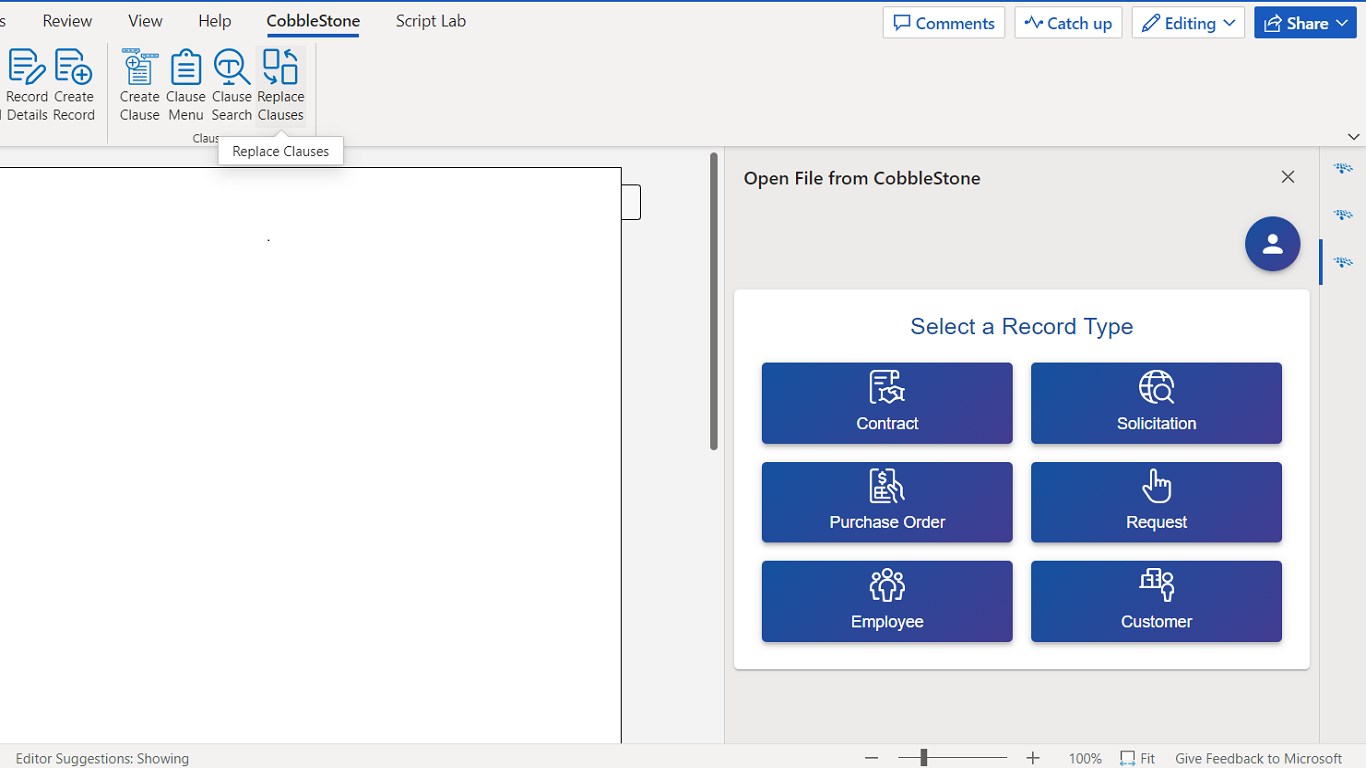This screenshot has width=1366, height=768.
Task: Click the zoom out minus button
Action: [871, 758]
